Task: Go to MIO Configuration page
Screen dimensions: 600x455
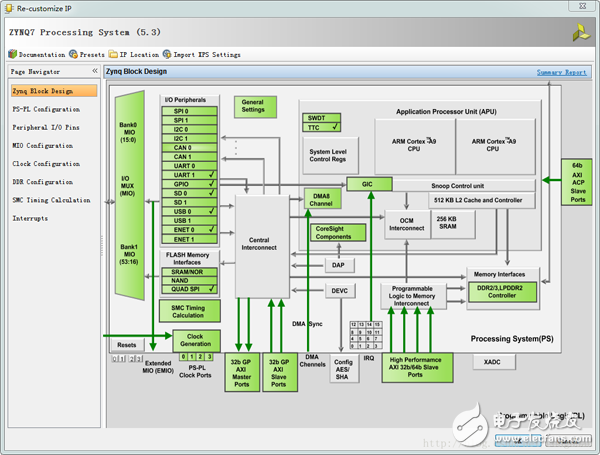Action: coord(43,146)
